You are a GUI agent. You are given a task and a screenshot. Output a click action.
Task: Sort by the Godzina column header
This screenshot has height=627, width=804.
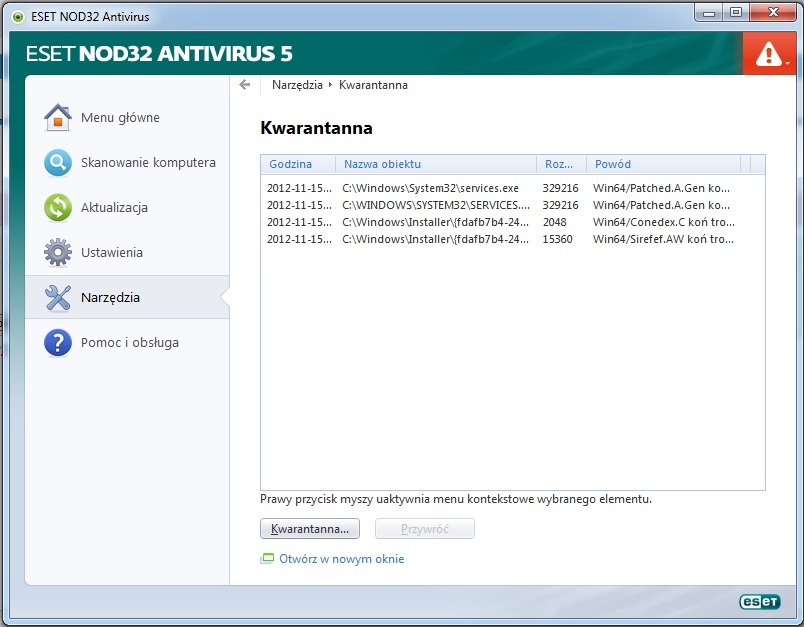[x=290, y=164]
